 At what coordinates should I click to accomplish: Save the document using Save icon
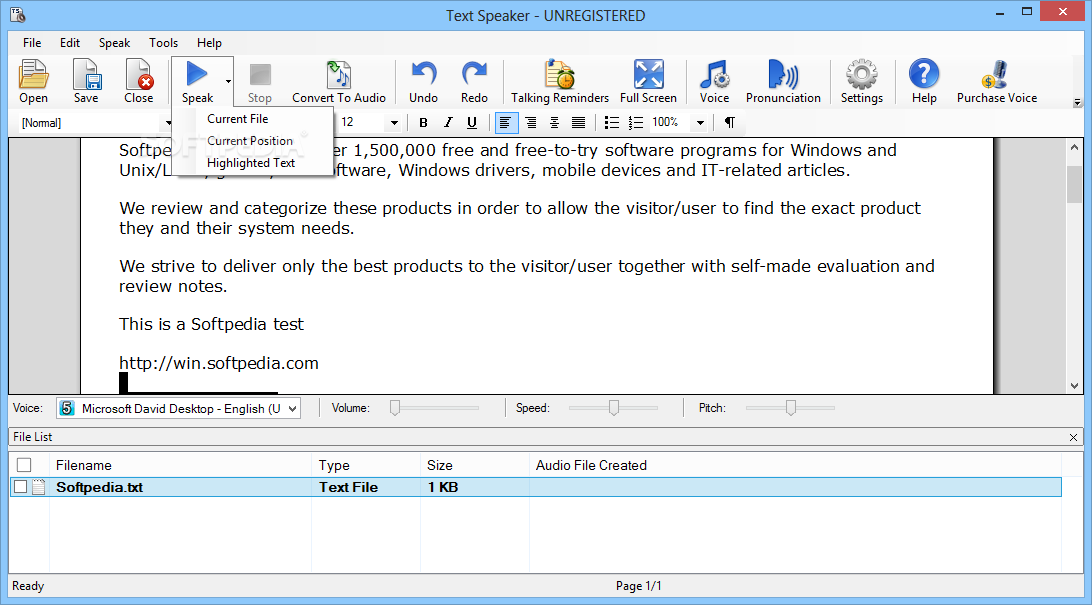click(x=86, y=81)
